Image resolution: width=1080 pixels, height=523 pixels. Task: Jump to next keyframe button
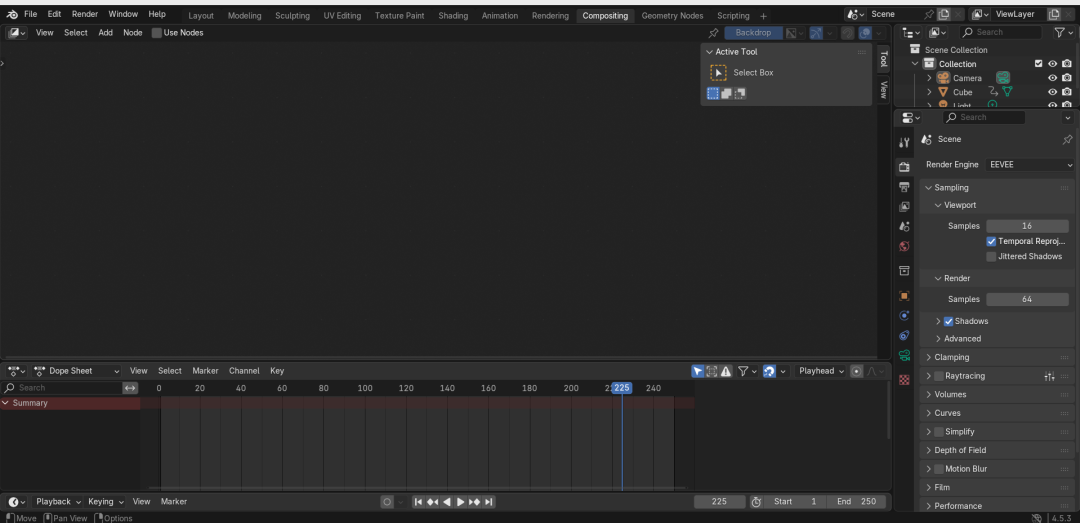tap(475, 502)
